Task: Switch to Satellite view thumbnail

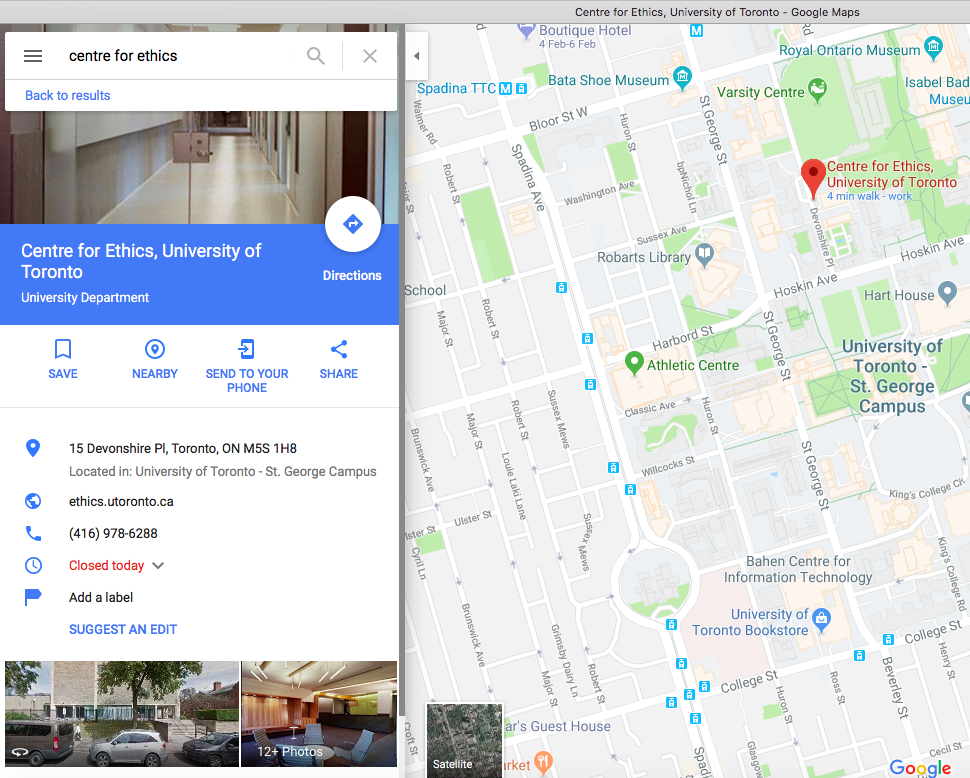Action: point(465,740)
